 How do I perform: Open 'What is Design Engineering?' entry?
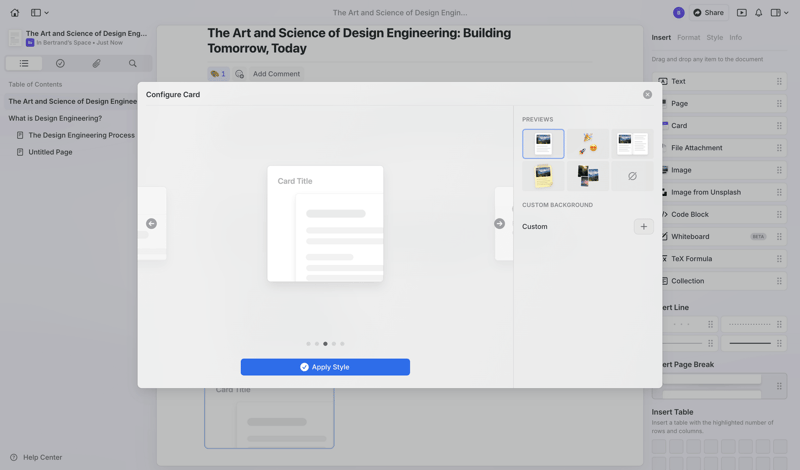(55, 118)
